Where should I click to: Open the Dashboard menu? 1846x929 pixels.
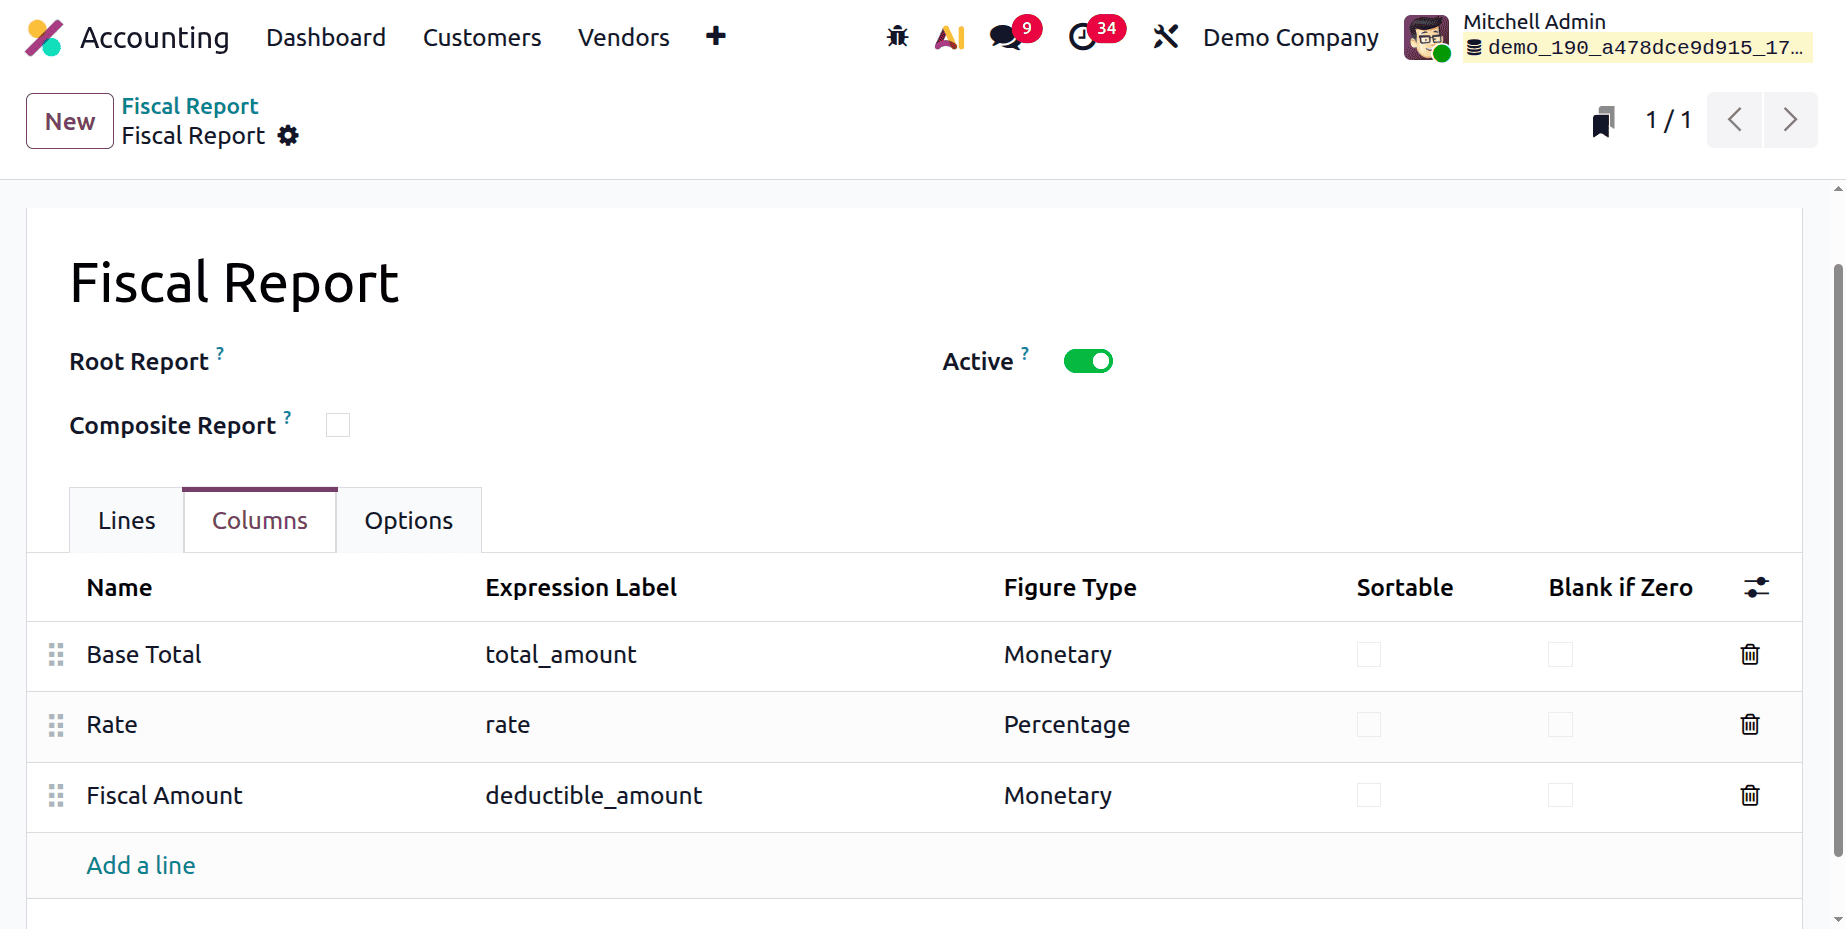click(x=326, y=37)
